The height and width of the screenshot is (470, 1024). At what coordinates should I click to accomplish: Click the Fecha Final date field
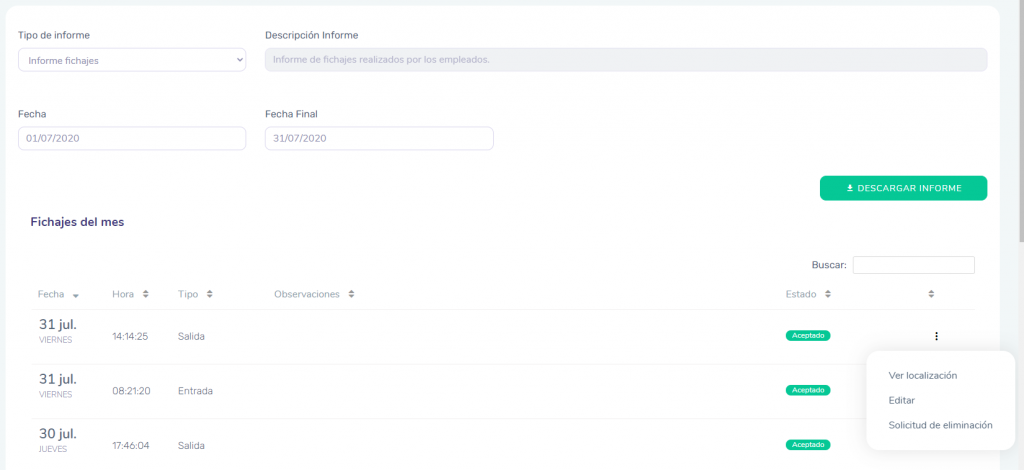point(379,138)
